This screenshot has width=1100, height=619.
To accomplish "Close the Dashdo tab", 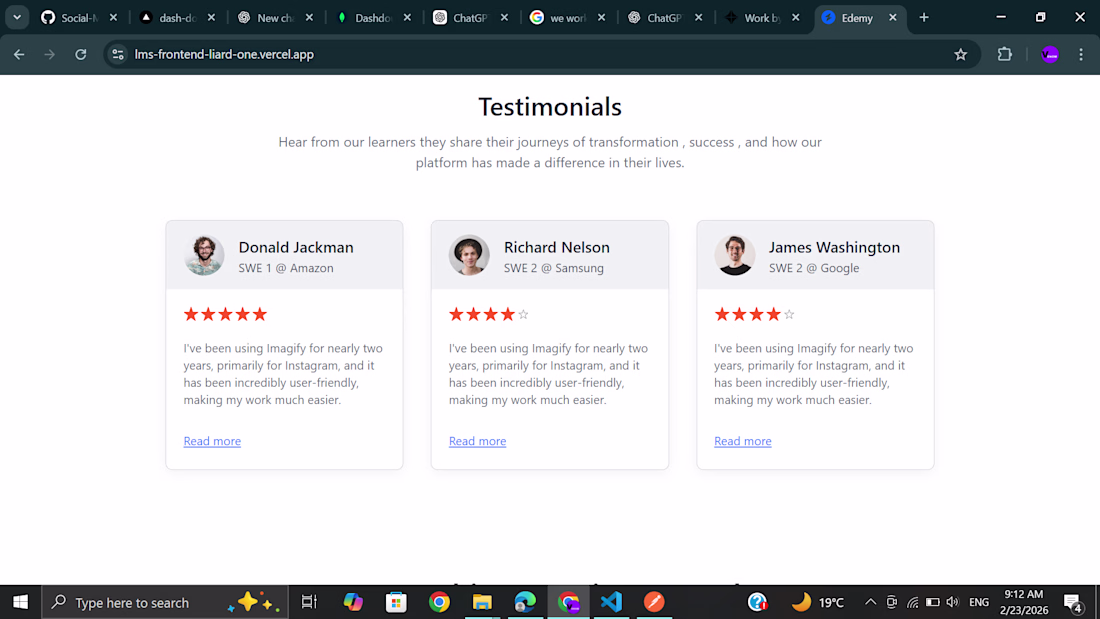I will coord(407,18).
